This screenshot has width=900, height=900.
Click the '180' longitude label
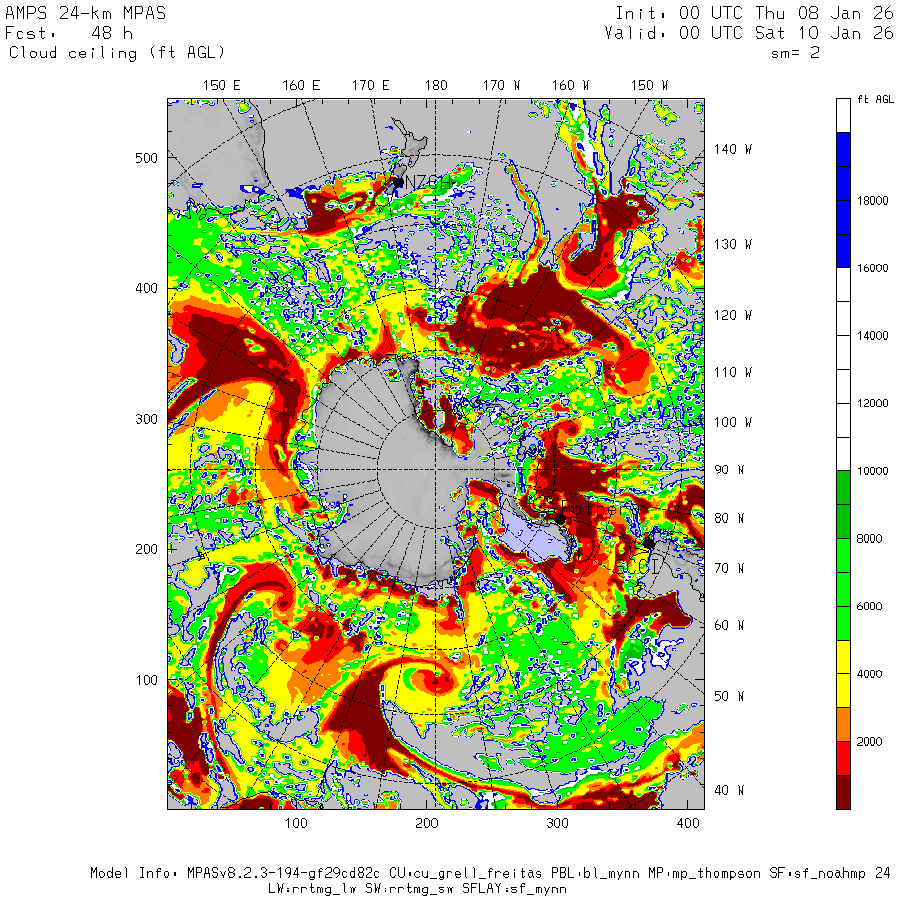click(x=436, y=86)
